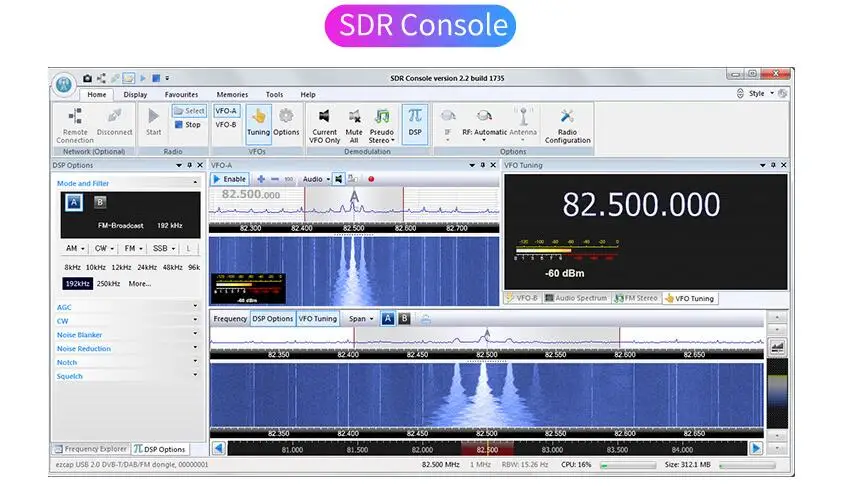Switch to the VFO-B panel tab
This screenshot has width=848, height=495.
pyautogui.click(x=522, y=298)
